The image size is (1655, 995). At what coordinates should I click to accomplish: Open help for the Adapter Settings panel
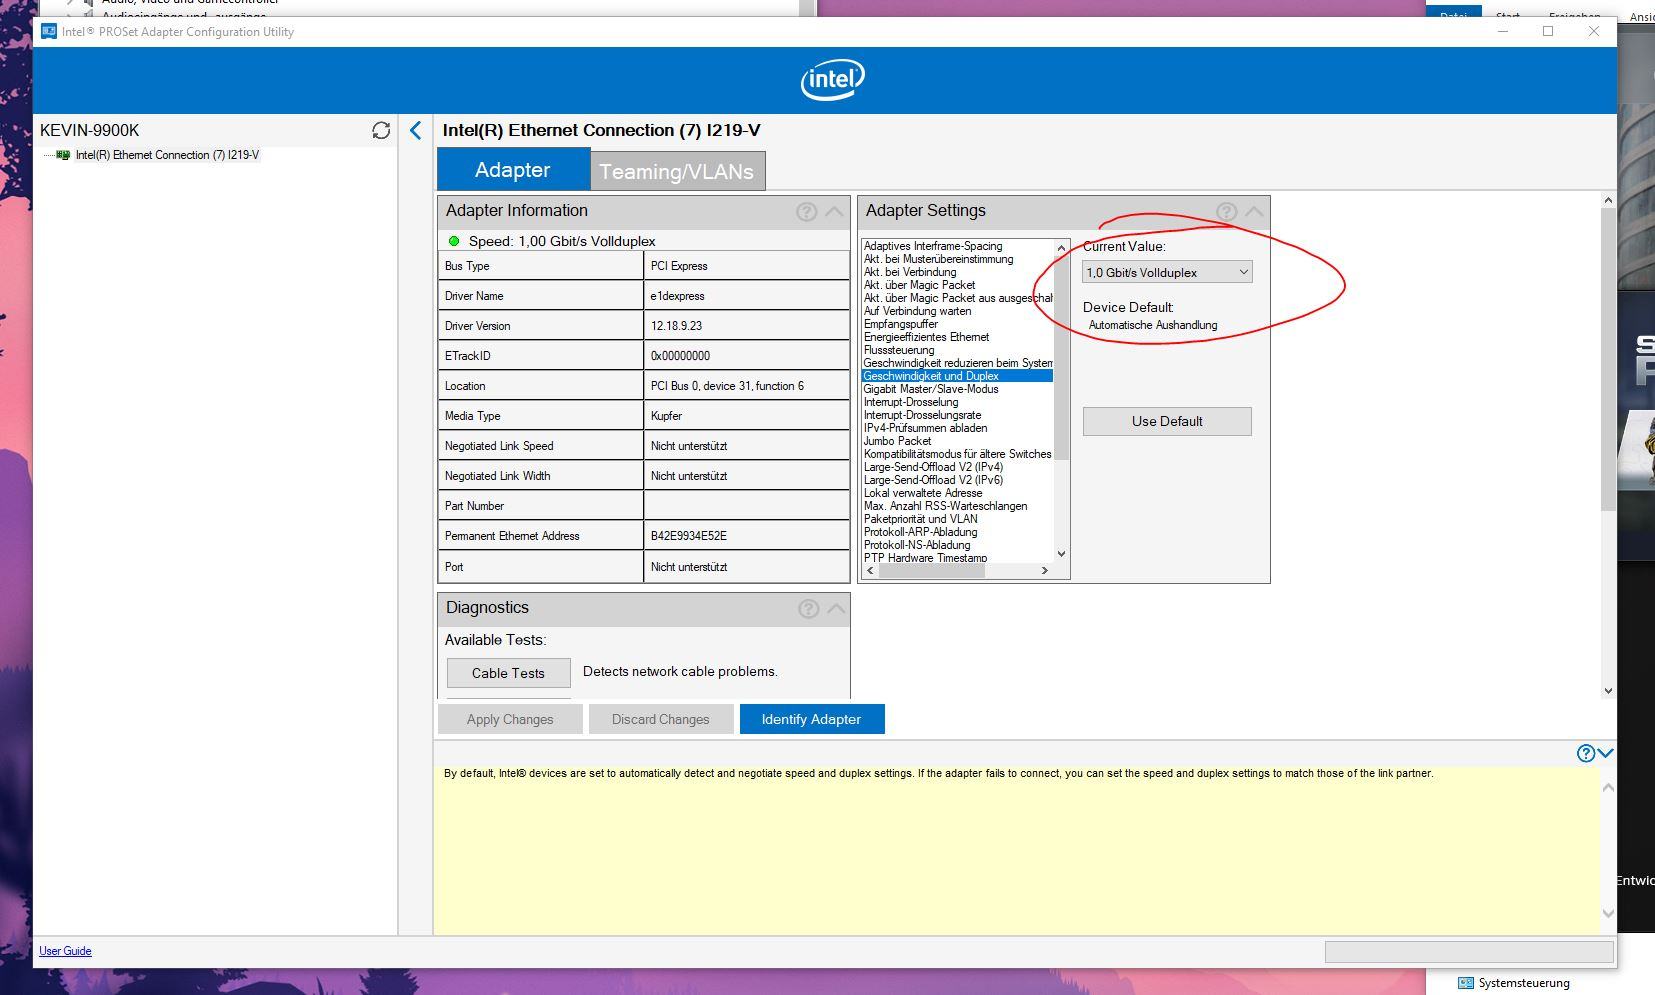(1226, 211)
